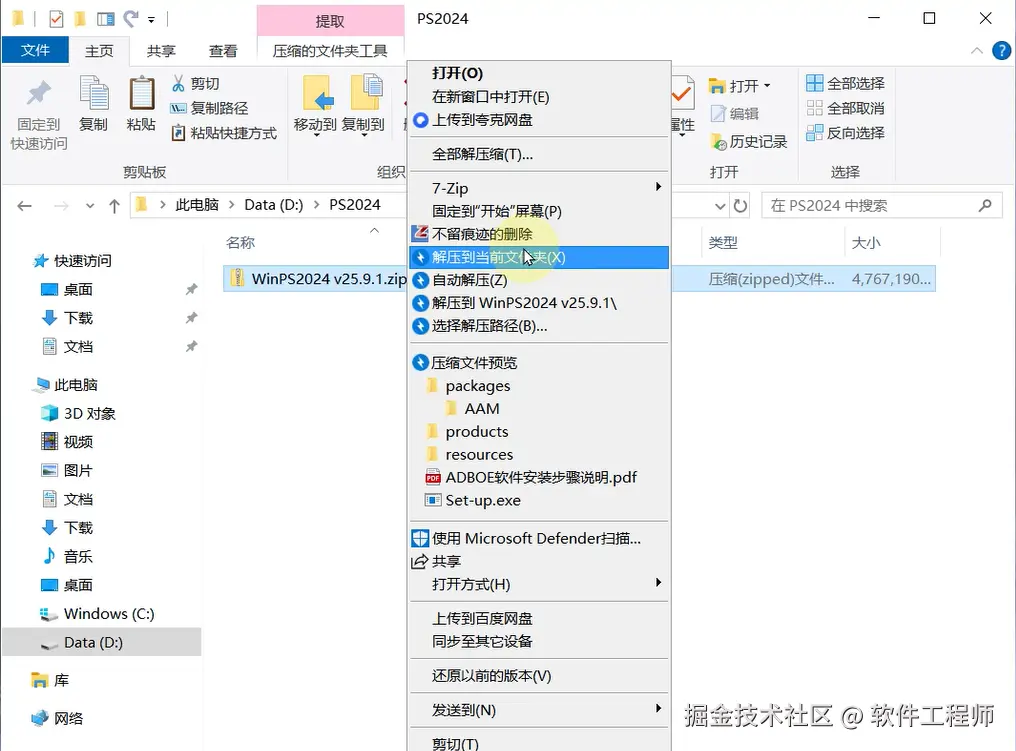Switch to the File (文件) tab
Screen dimensions: 1016x751
[35, 50]
